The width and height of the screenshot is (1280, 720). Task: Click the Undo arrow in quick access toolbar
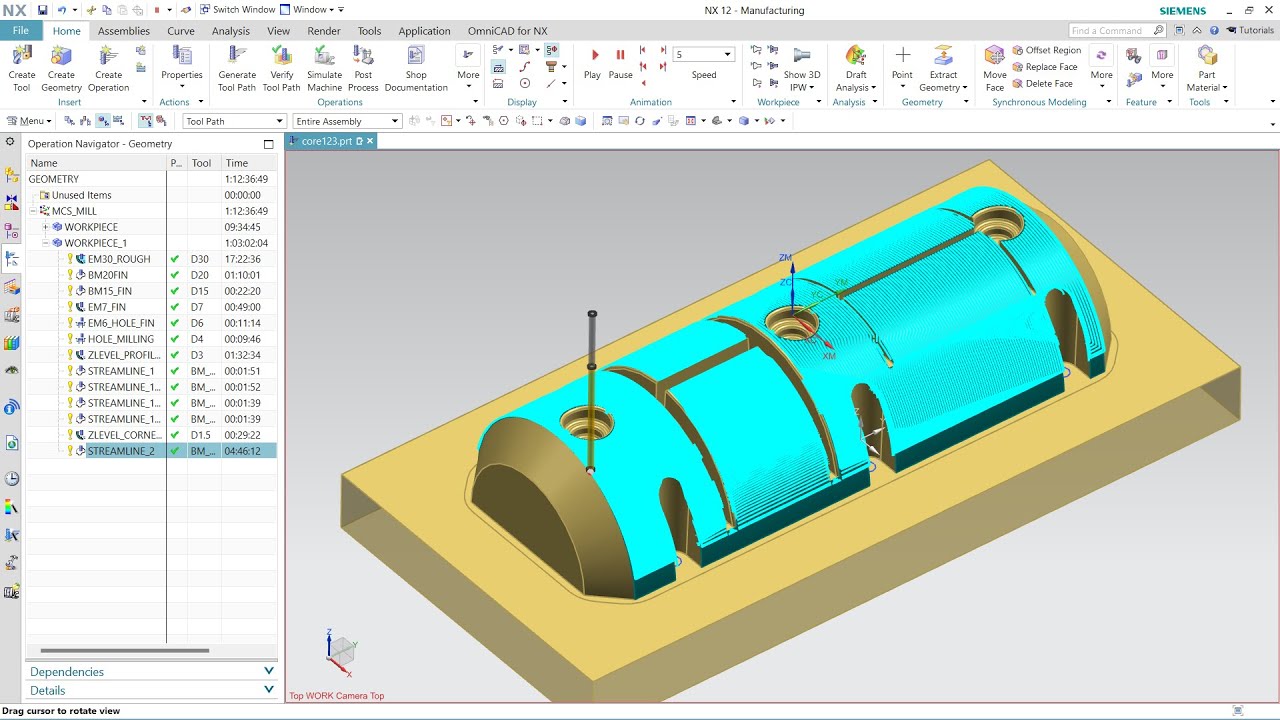coord(62,9)
